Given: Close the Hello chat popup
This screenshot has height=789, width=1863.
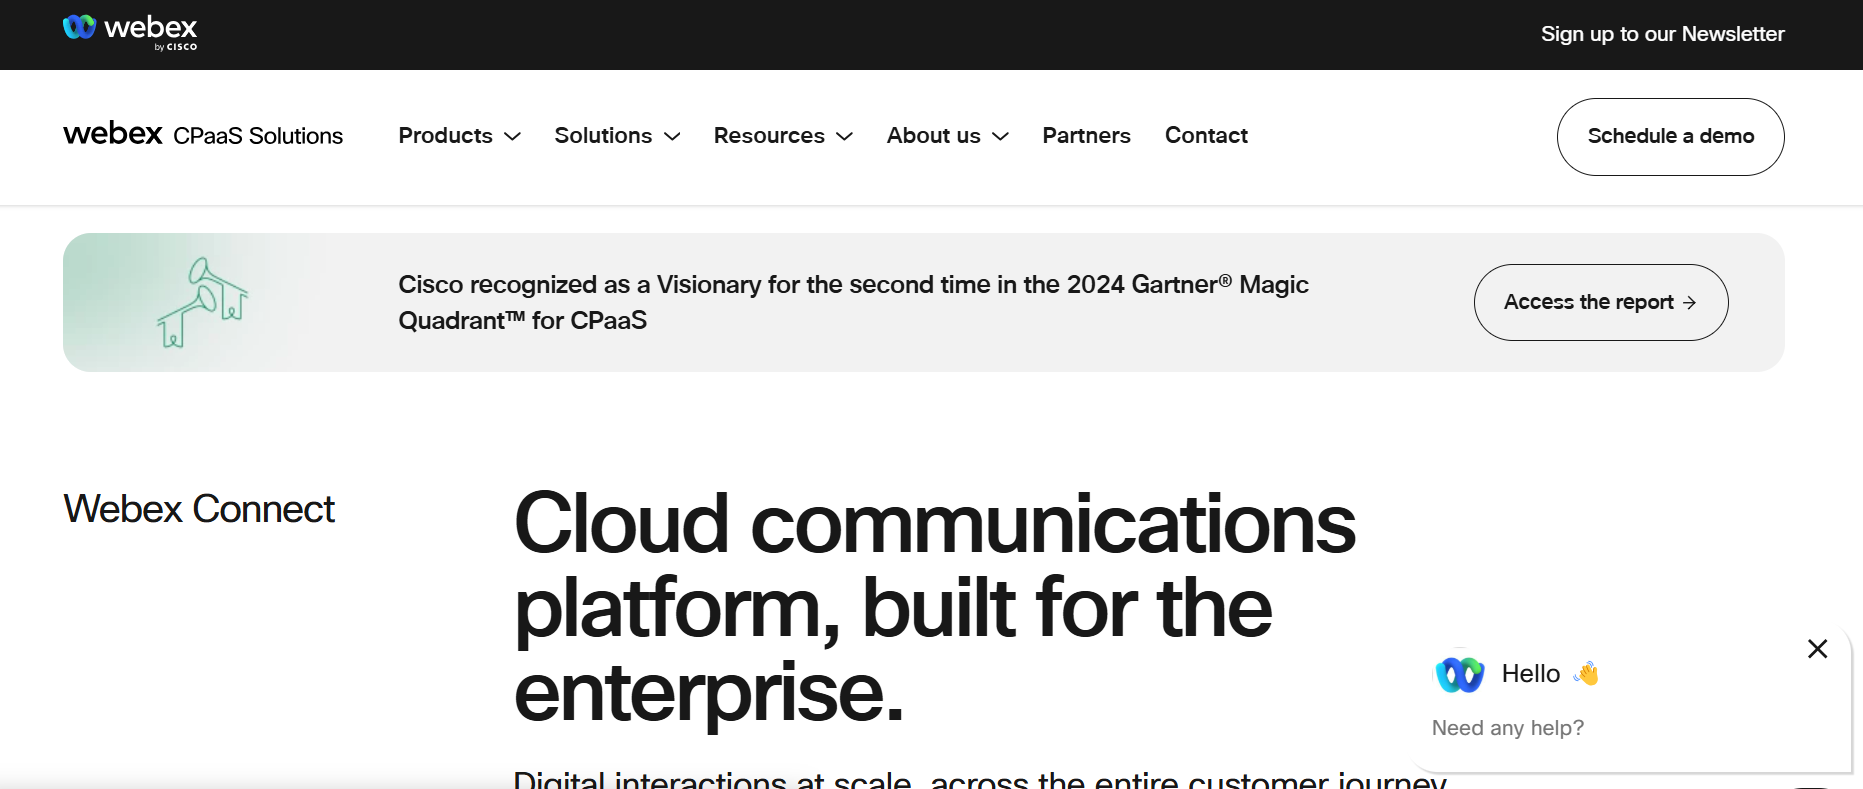Looking at the screenshot, I should pyautogui.click(x=1817, y=649).
